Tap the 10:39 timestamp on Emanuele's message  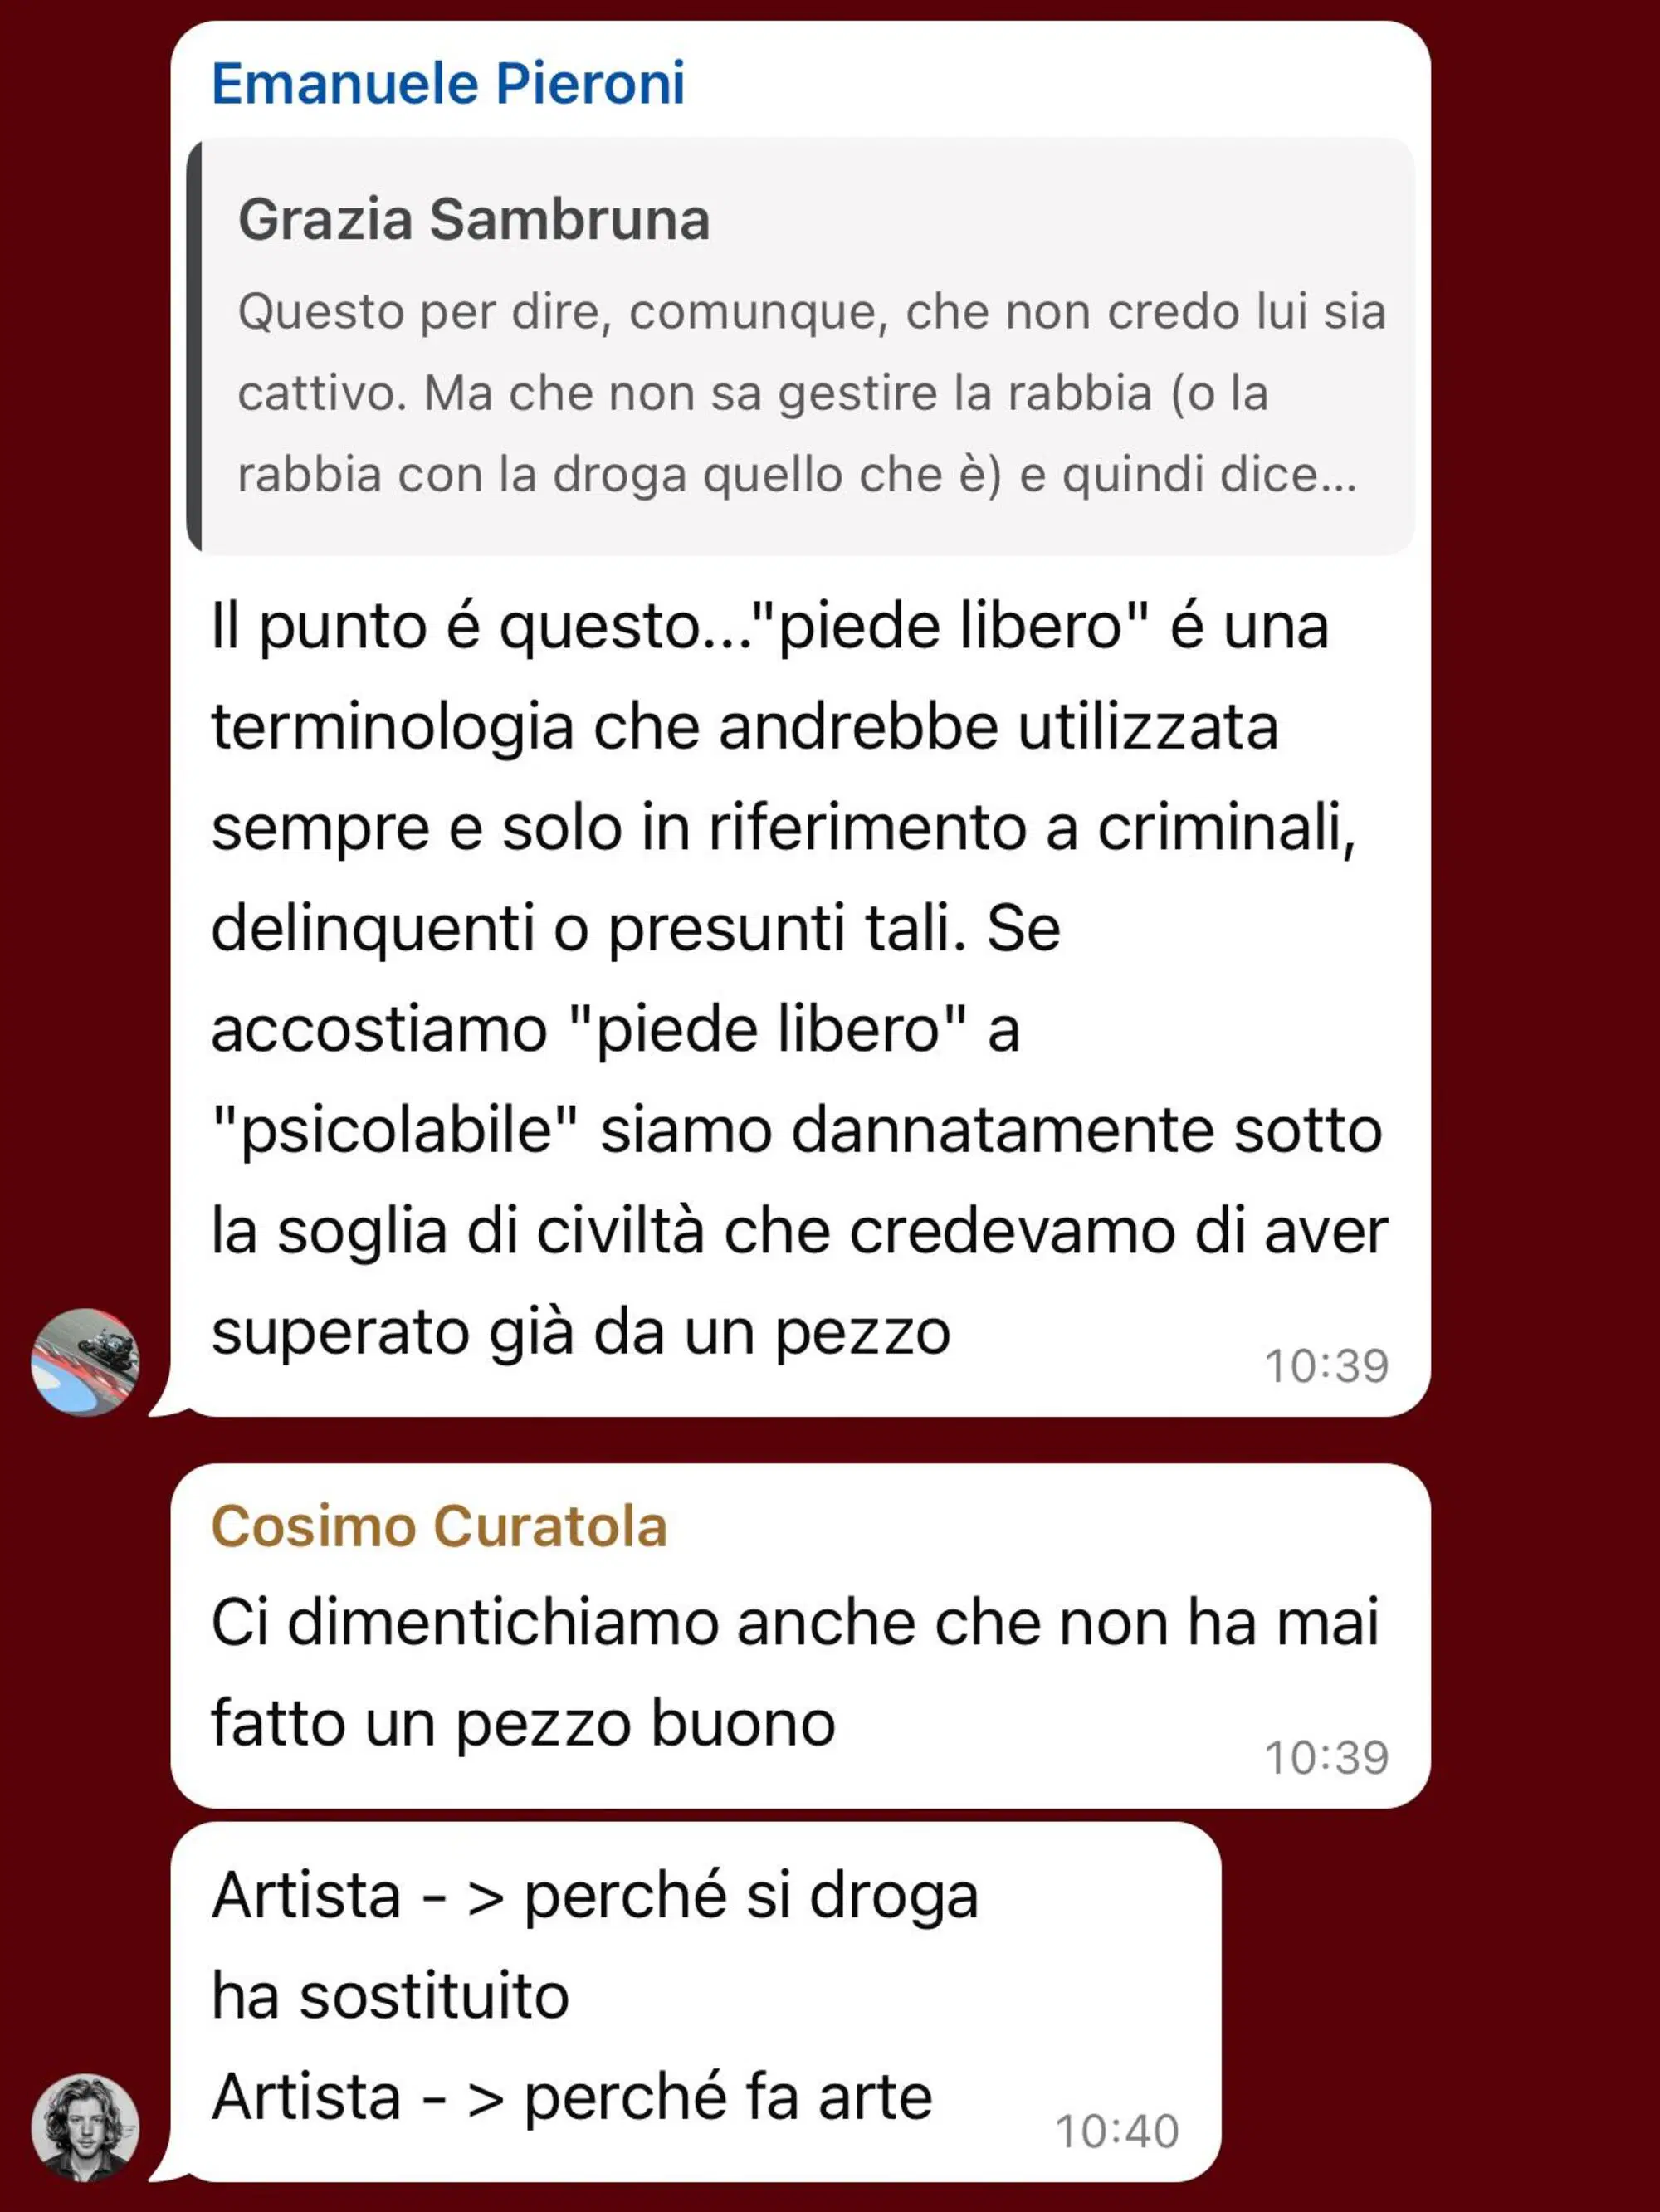click(1327, 1366)
